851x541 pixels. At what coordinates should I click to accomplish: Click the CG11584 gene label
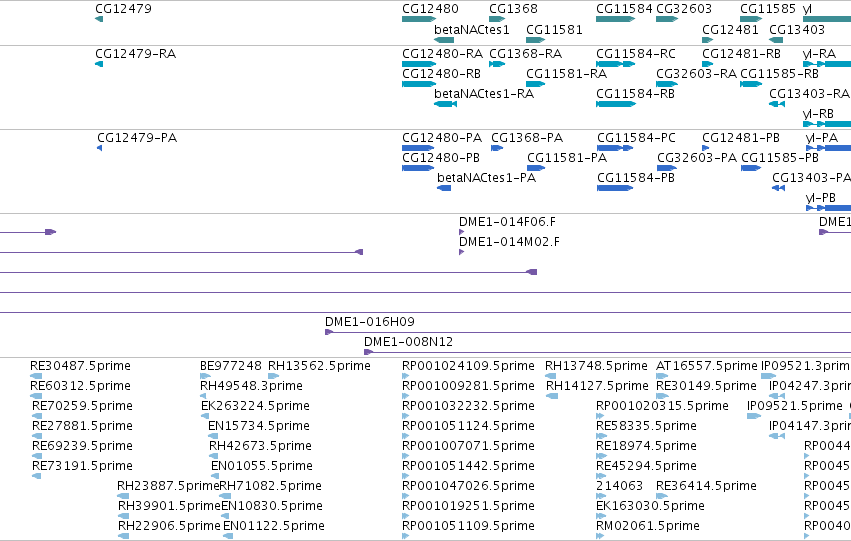point(624,9)
